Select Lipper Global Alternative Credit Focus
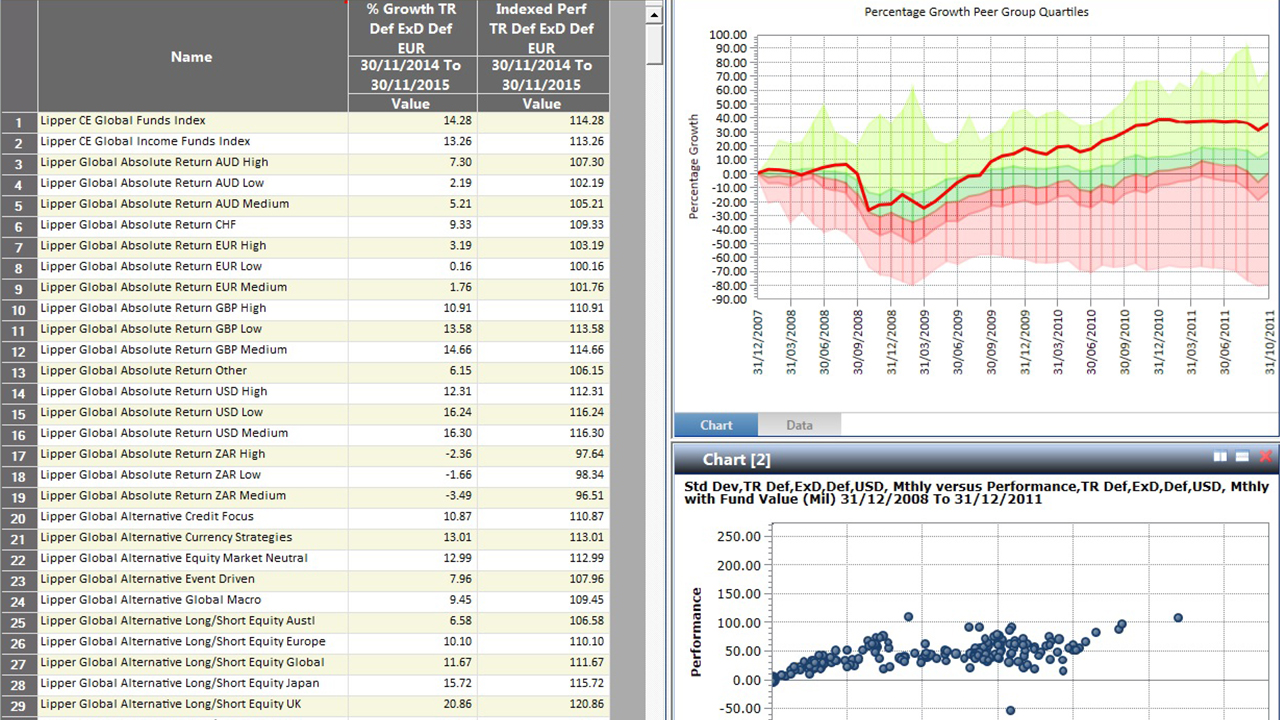1280x720 pixels. point(147,516)
